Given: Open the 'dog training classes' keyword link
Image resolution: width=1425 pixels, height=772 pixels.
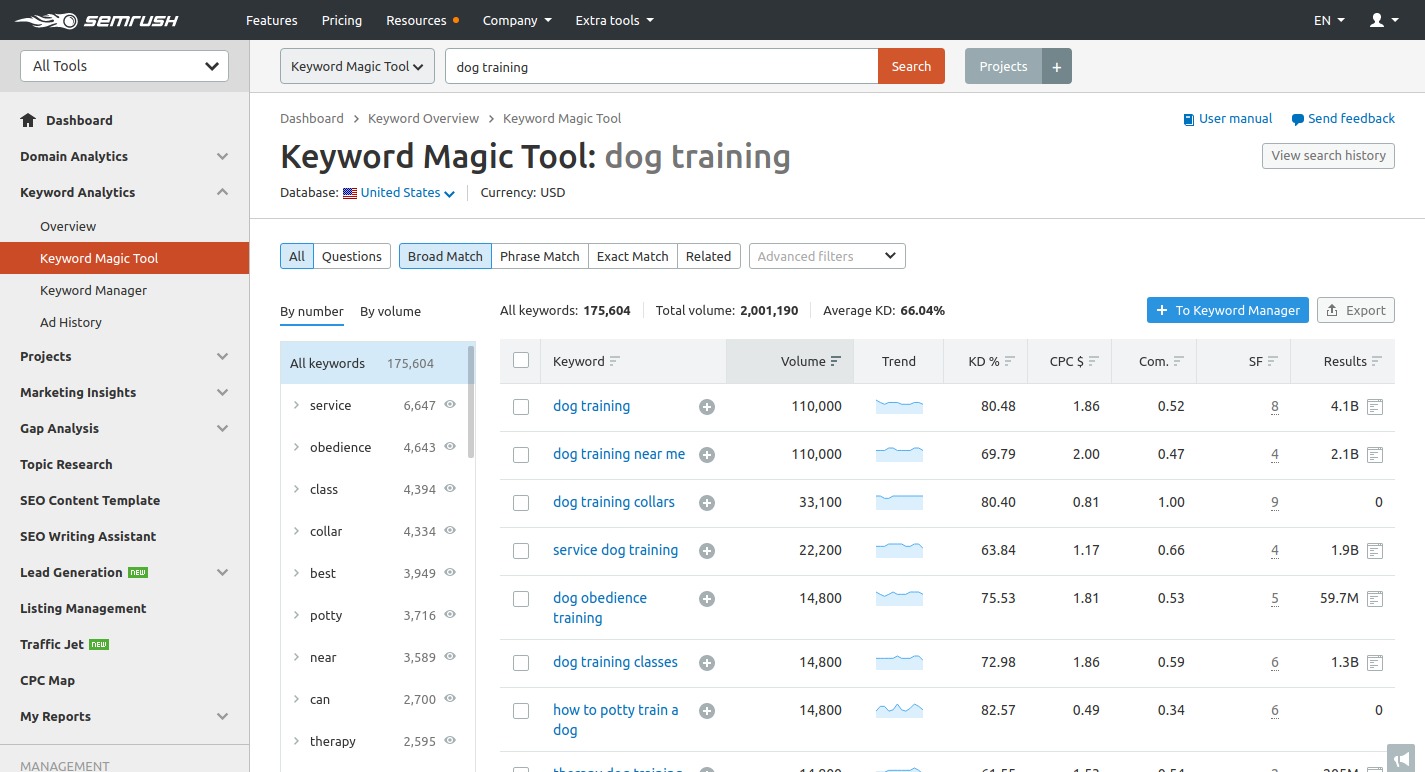Looking at the screenshot, I should (x=615, y=662).
